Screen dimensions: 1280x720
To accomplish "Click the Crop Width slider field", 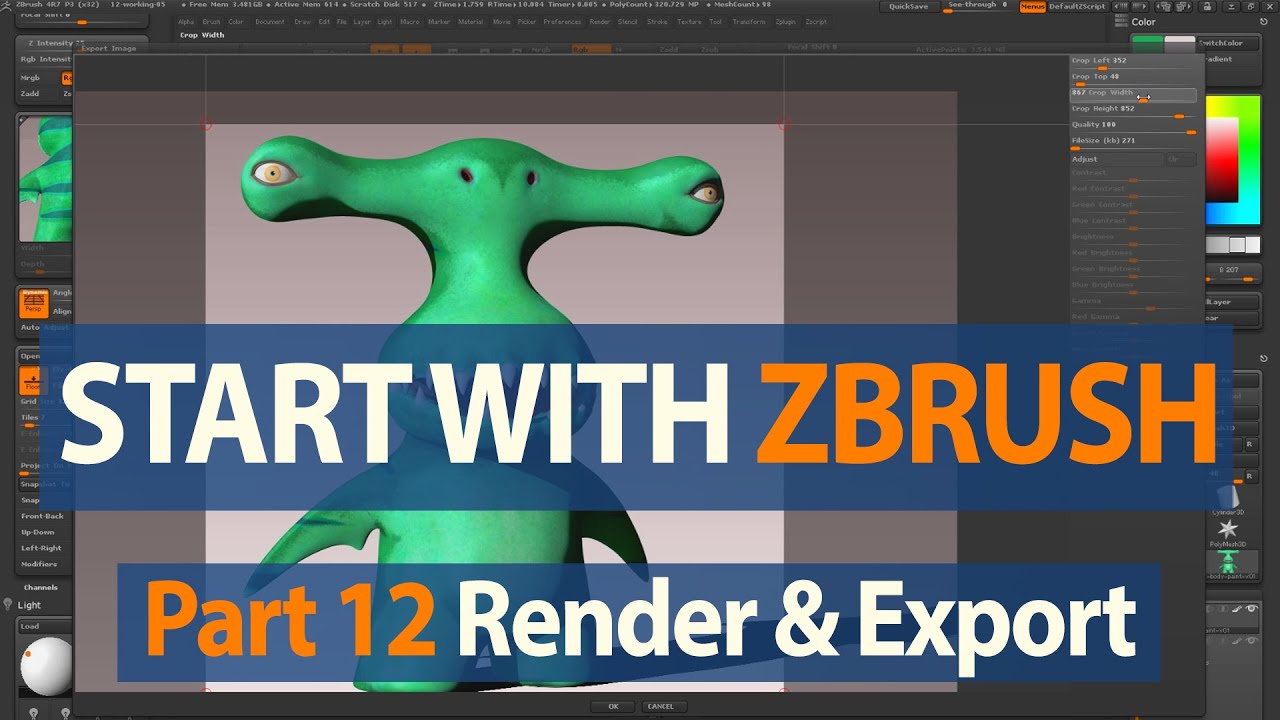I will click(1133, 94).
